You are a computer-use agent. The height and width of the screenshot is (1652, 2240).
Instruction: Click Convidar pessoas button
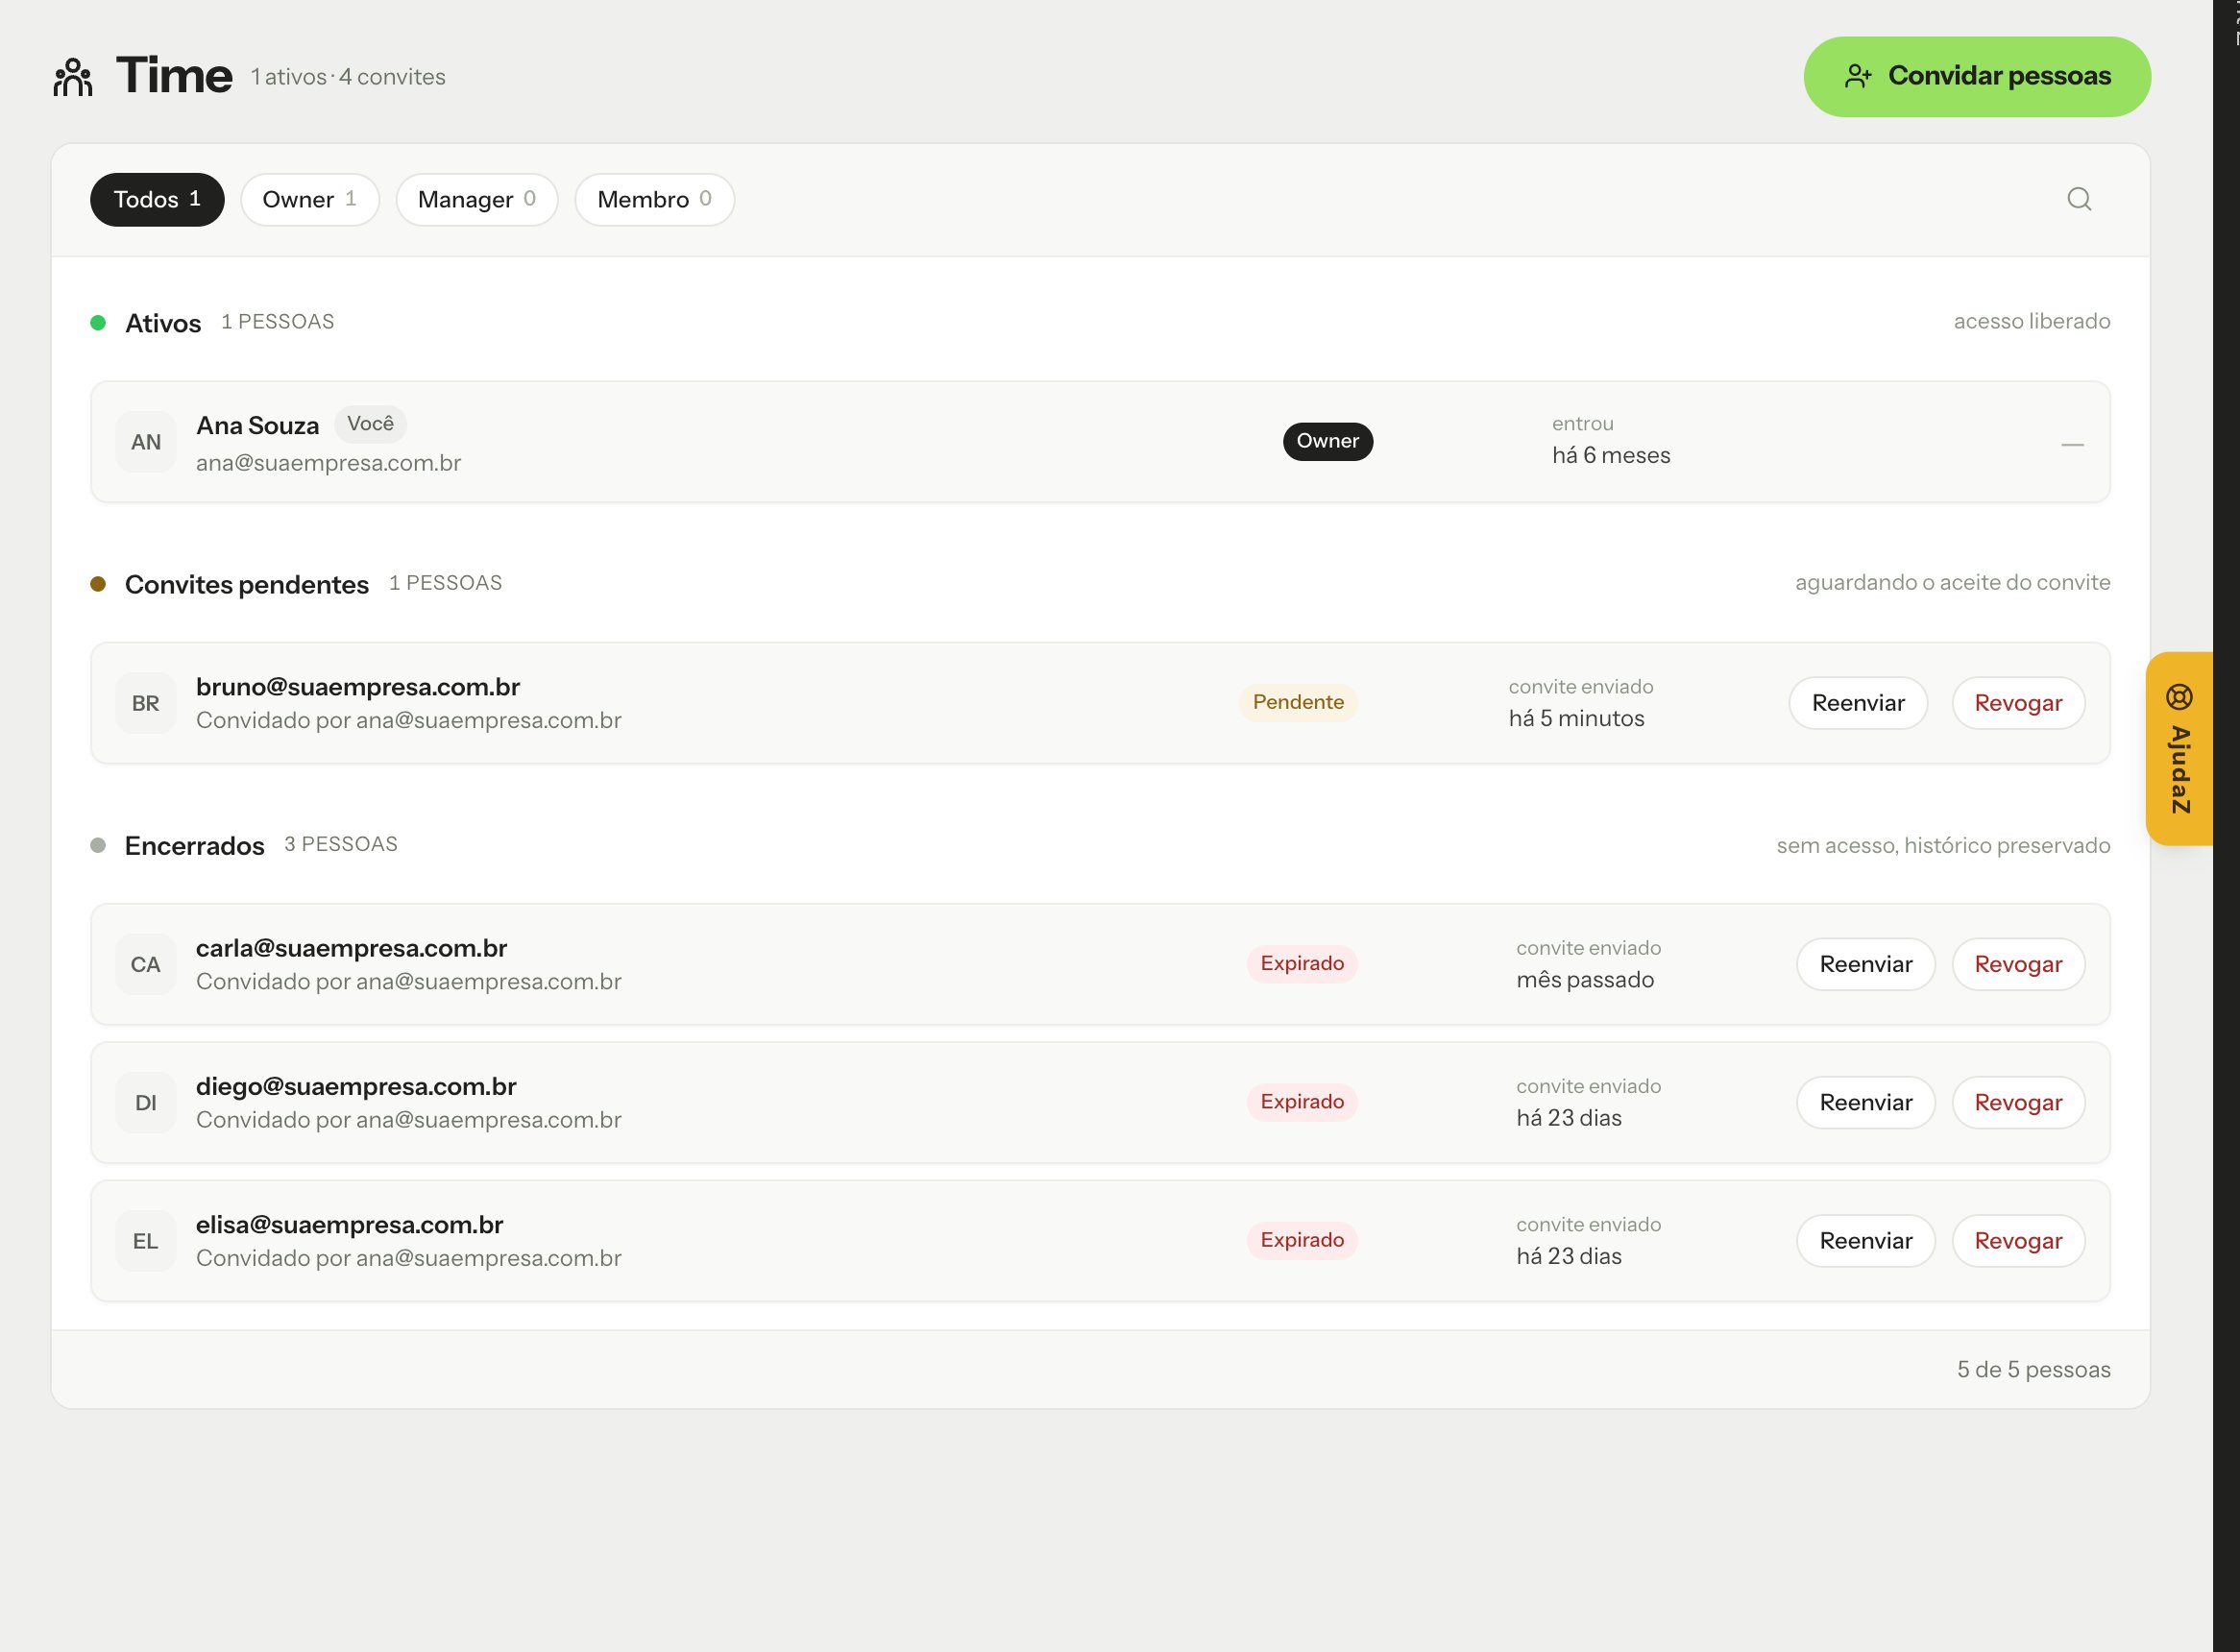point(1977,77)
